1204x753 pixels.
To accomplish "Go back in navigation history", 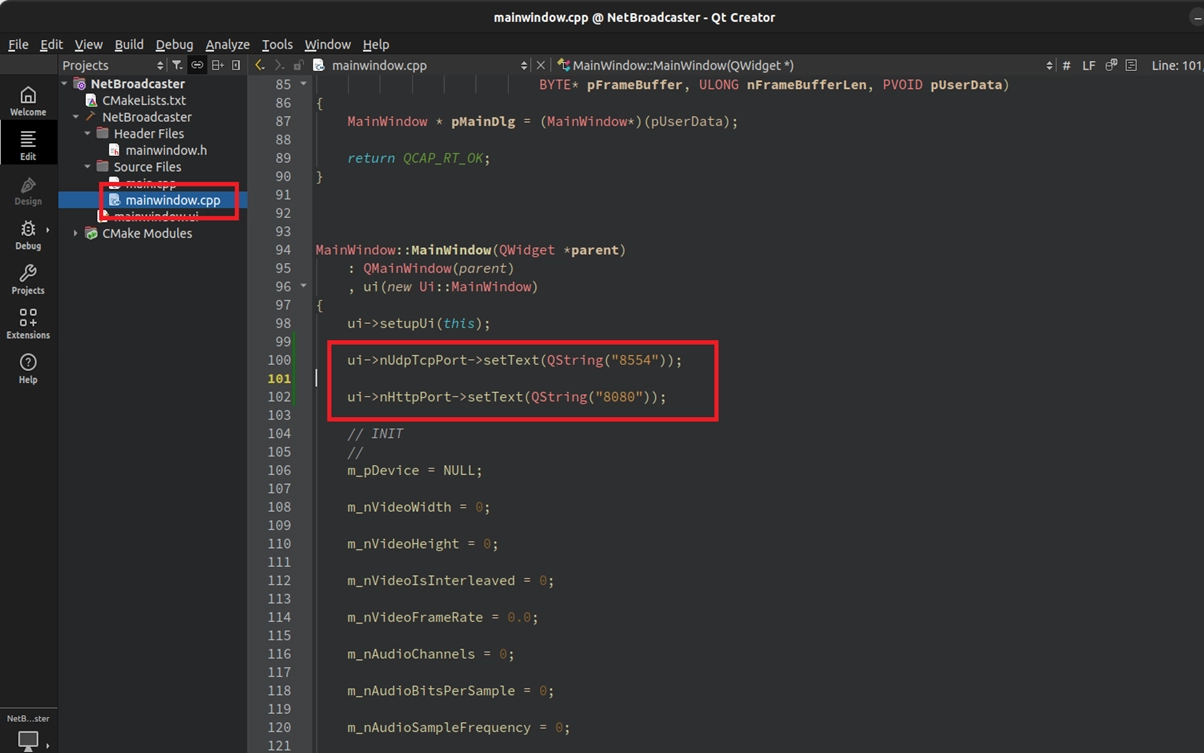I will pyautogui.click(x=260, y=65).
